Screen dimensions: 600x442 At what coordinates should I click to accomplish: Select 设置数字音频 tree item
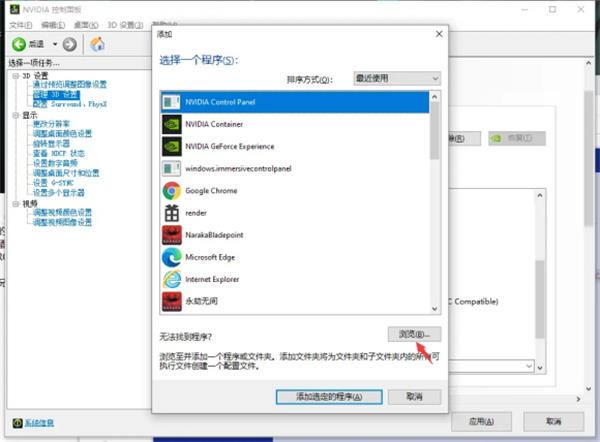[x=55, y=163]
